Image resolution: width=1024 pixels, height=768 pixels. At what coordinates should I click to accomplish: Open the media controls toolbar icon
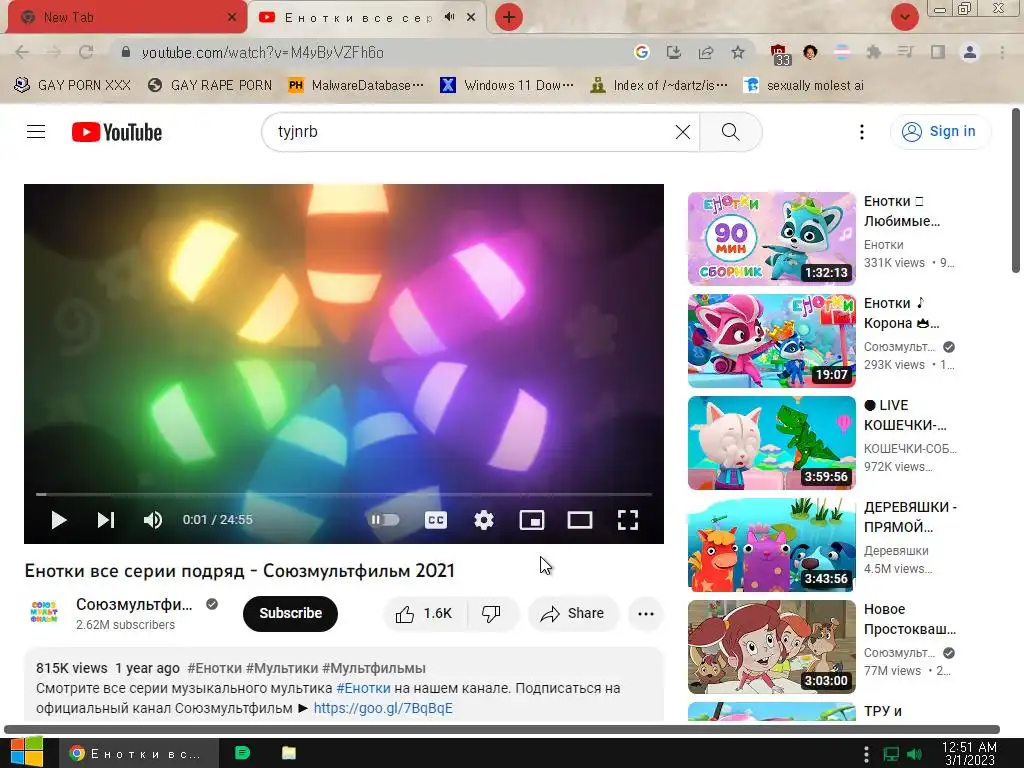[x=905, y=52]
